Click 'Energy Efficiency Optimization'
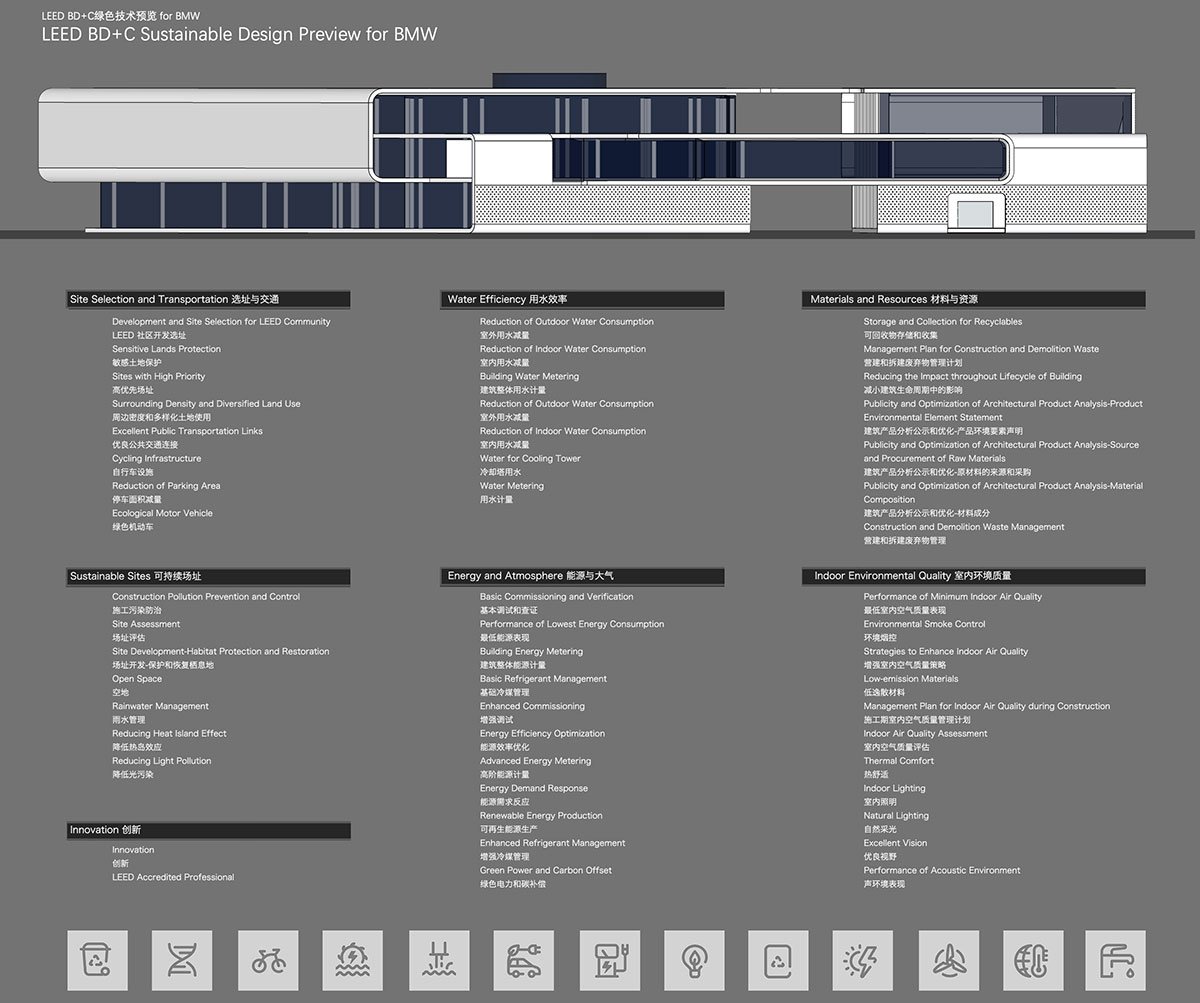The width and height of the screenshot is (1200, 1003). coord(542,733)
